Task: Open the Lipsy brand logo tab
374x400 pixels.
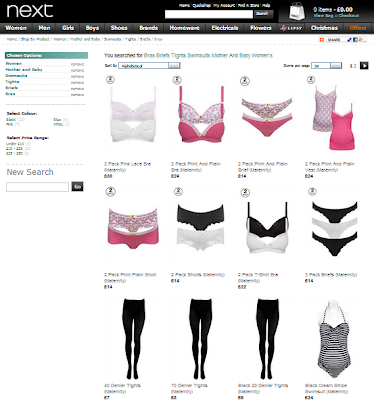Action: click(x=291, y=28)
